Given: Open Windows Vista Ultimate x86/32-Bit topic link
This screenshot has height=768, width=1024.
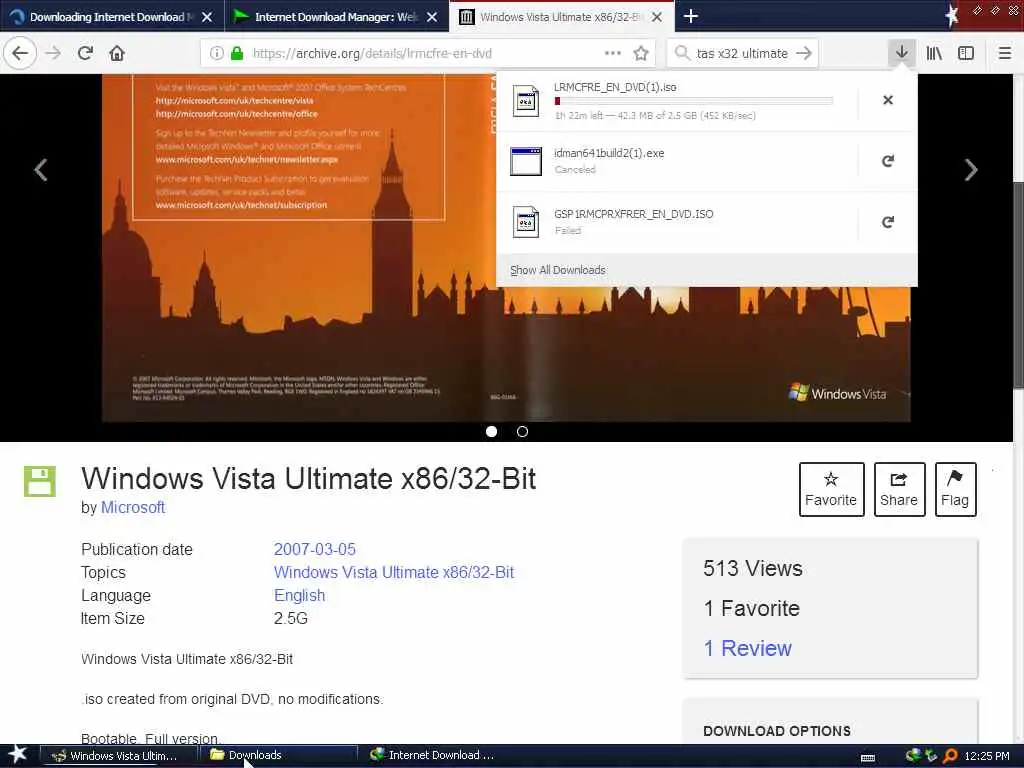Looking at the screenshot, I should click(394, 572).
